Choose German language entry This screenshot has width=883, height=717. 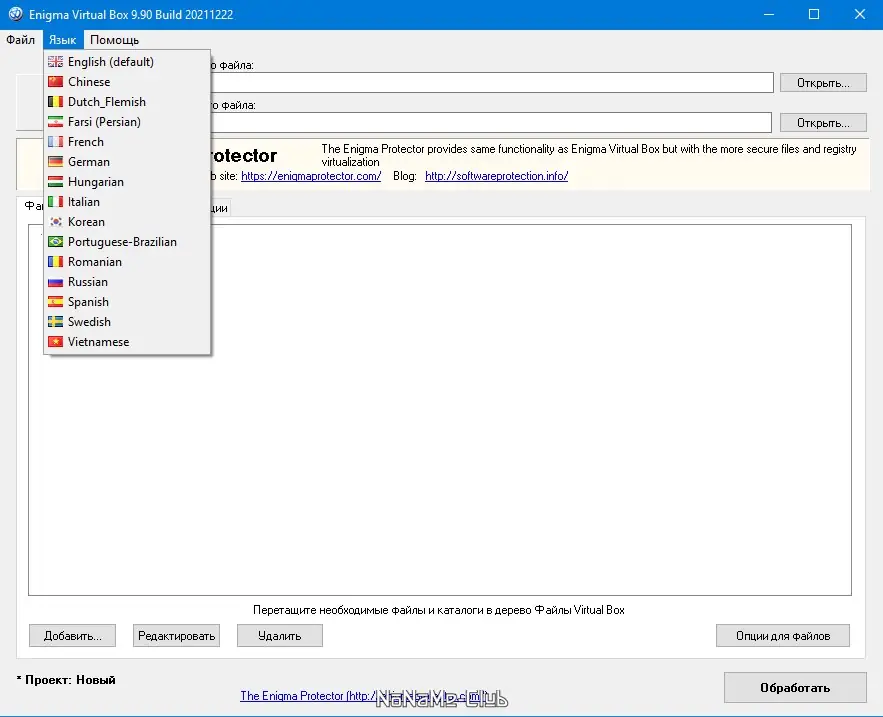(x=127, y=162)
